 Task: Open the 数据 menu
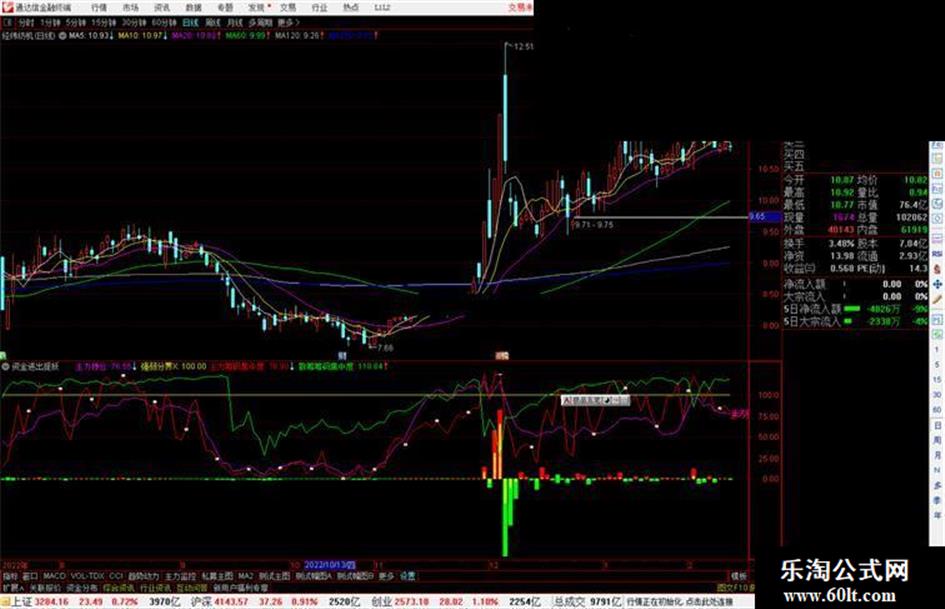pyautogui.click(x=193, y=8)
